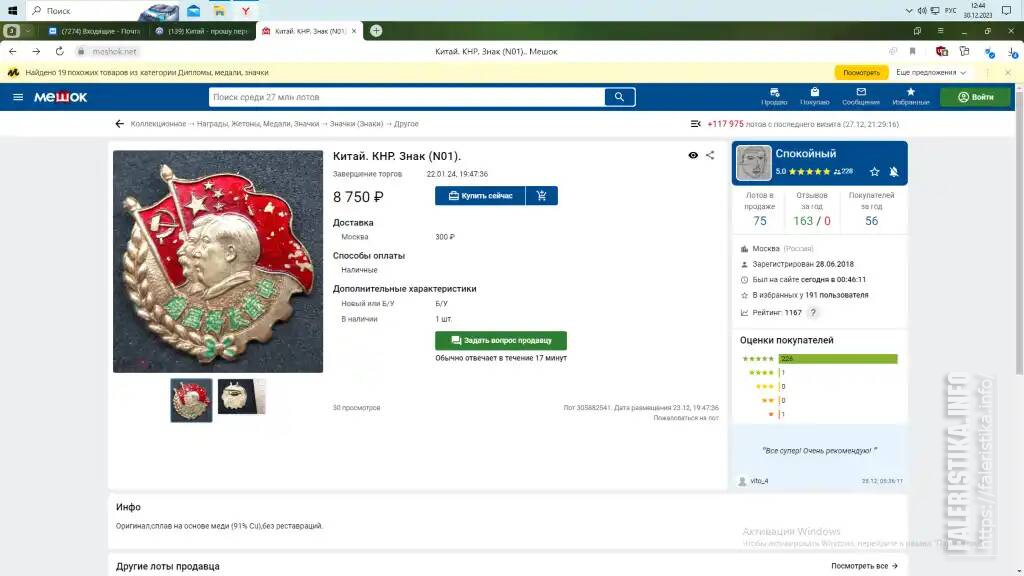
Task: Add seller Спокойный to favorites star
Action: coord(874,172)
